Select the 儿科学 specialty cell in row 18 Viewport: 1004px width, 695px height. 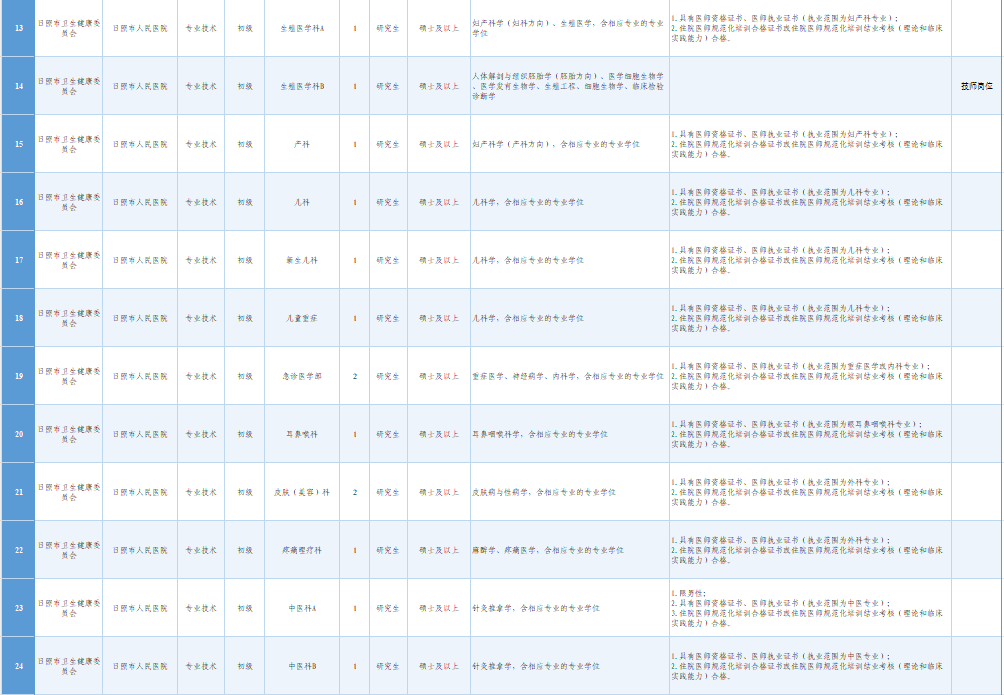[x=570, y=318]
